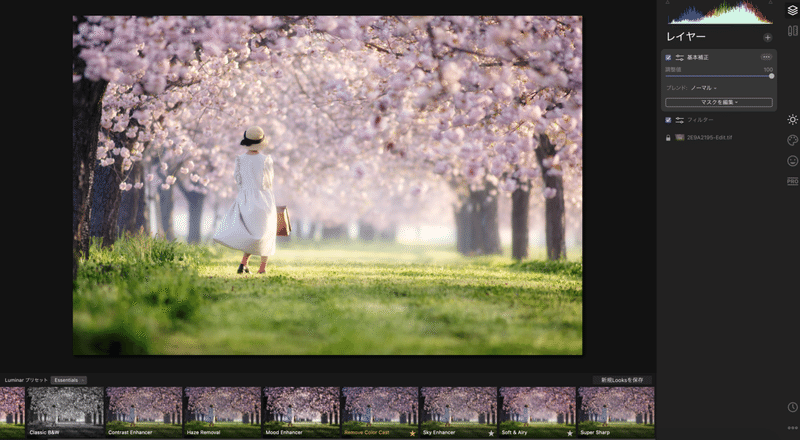Click the フィルター layer sliders icon

point(680,120)
